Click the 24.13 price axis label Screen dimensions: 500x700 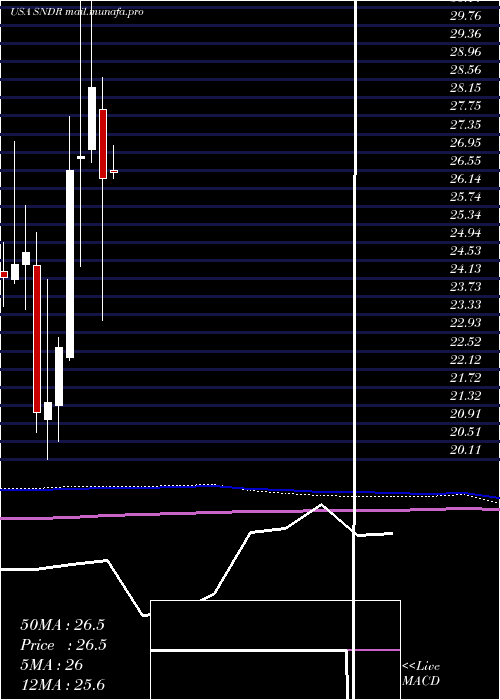click(x=466, y=269)
